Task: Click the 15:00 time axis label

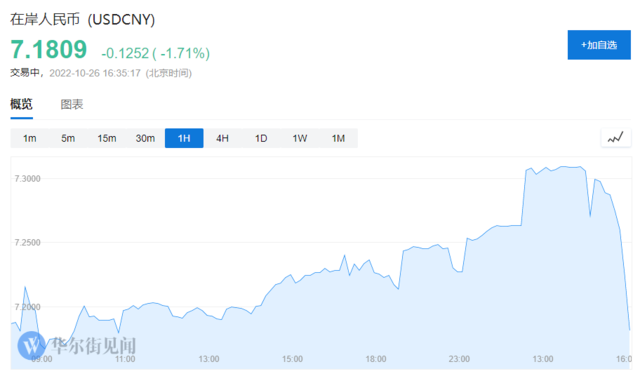Action: click(x=292, y=359)
